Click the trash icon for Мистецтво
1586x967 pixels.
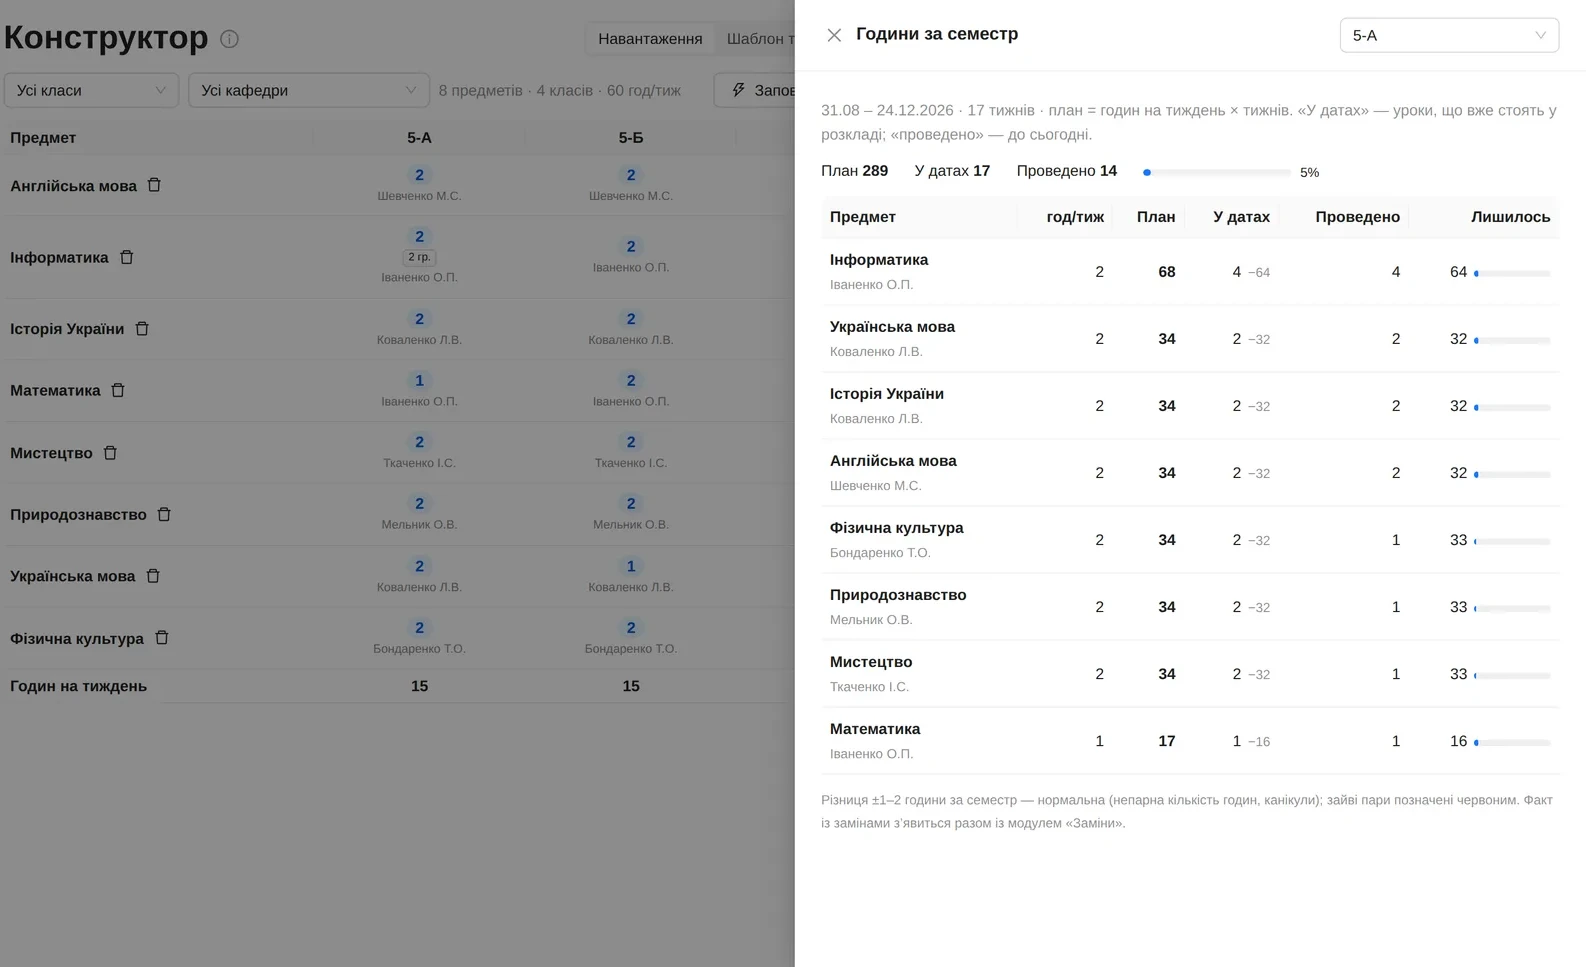(110, 453)
